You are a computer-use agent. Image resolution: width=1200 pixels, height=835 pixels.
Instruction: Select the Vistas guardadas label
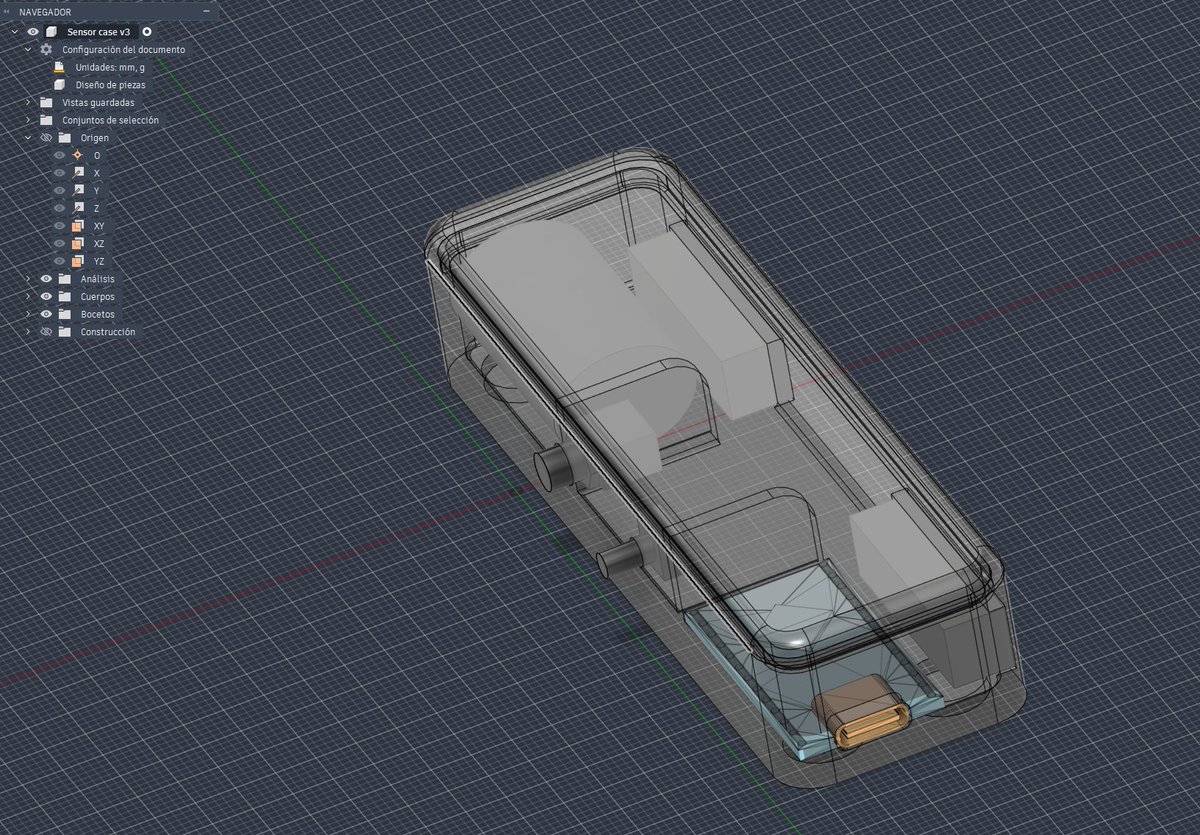point(98,102)
